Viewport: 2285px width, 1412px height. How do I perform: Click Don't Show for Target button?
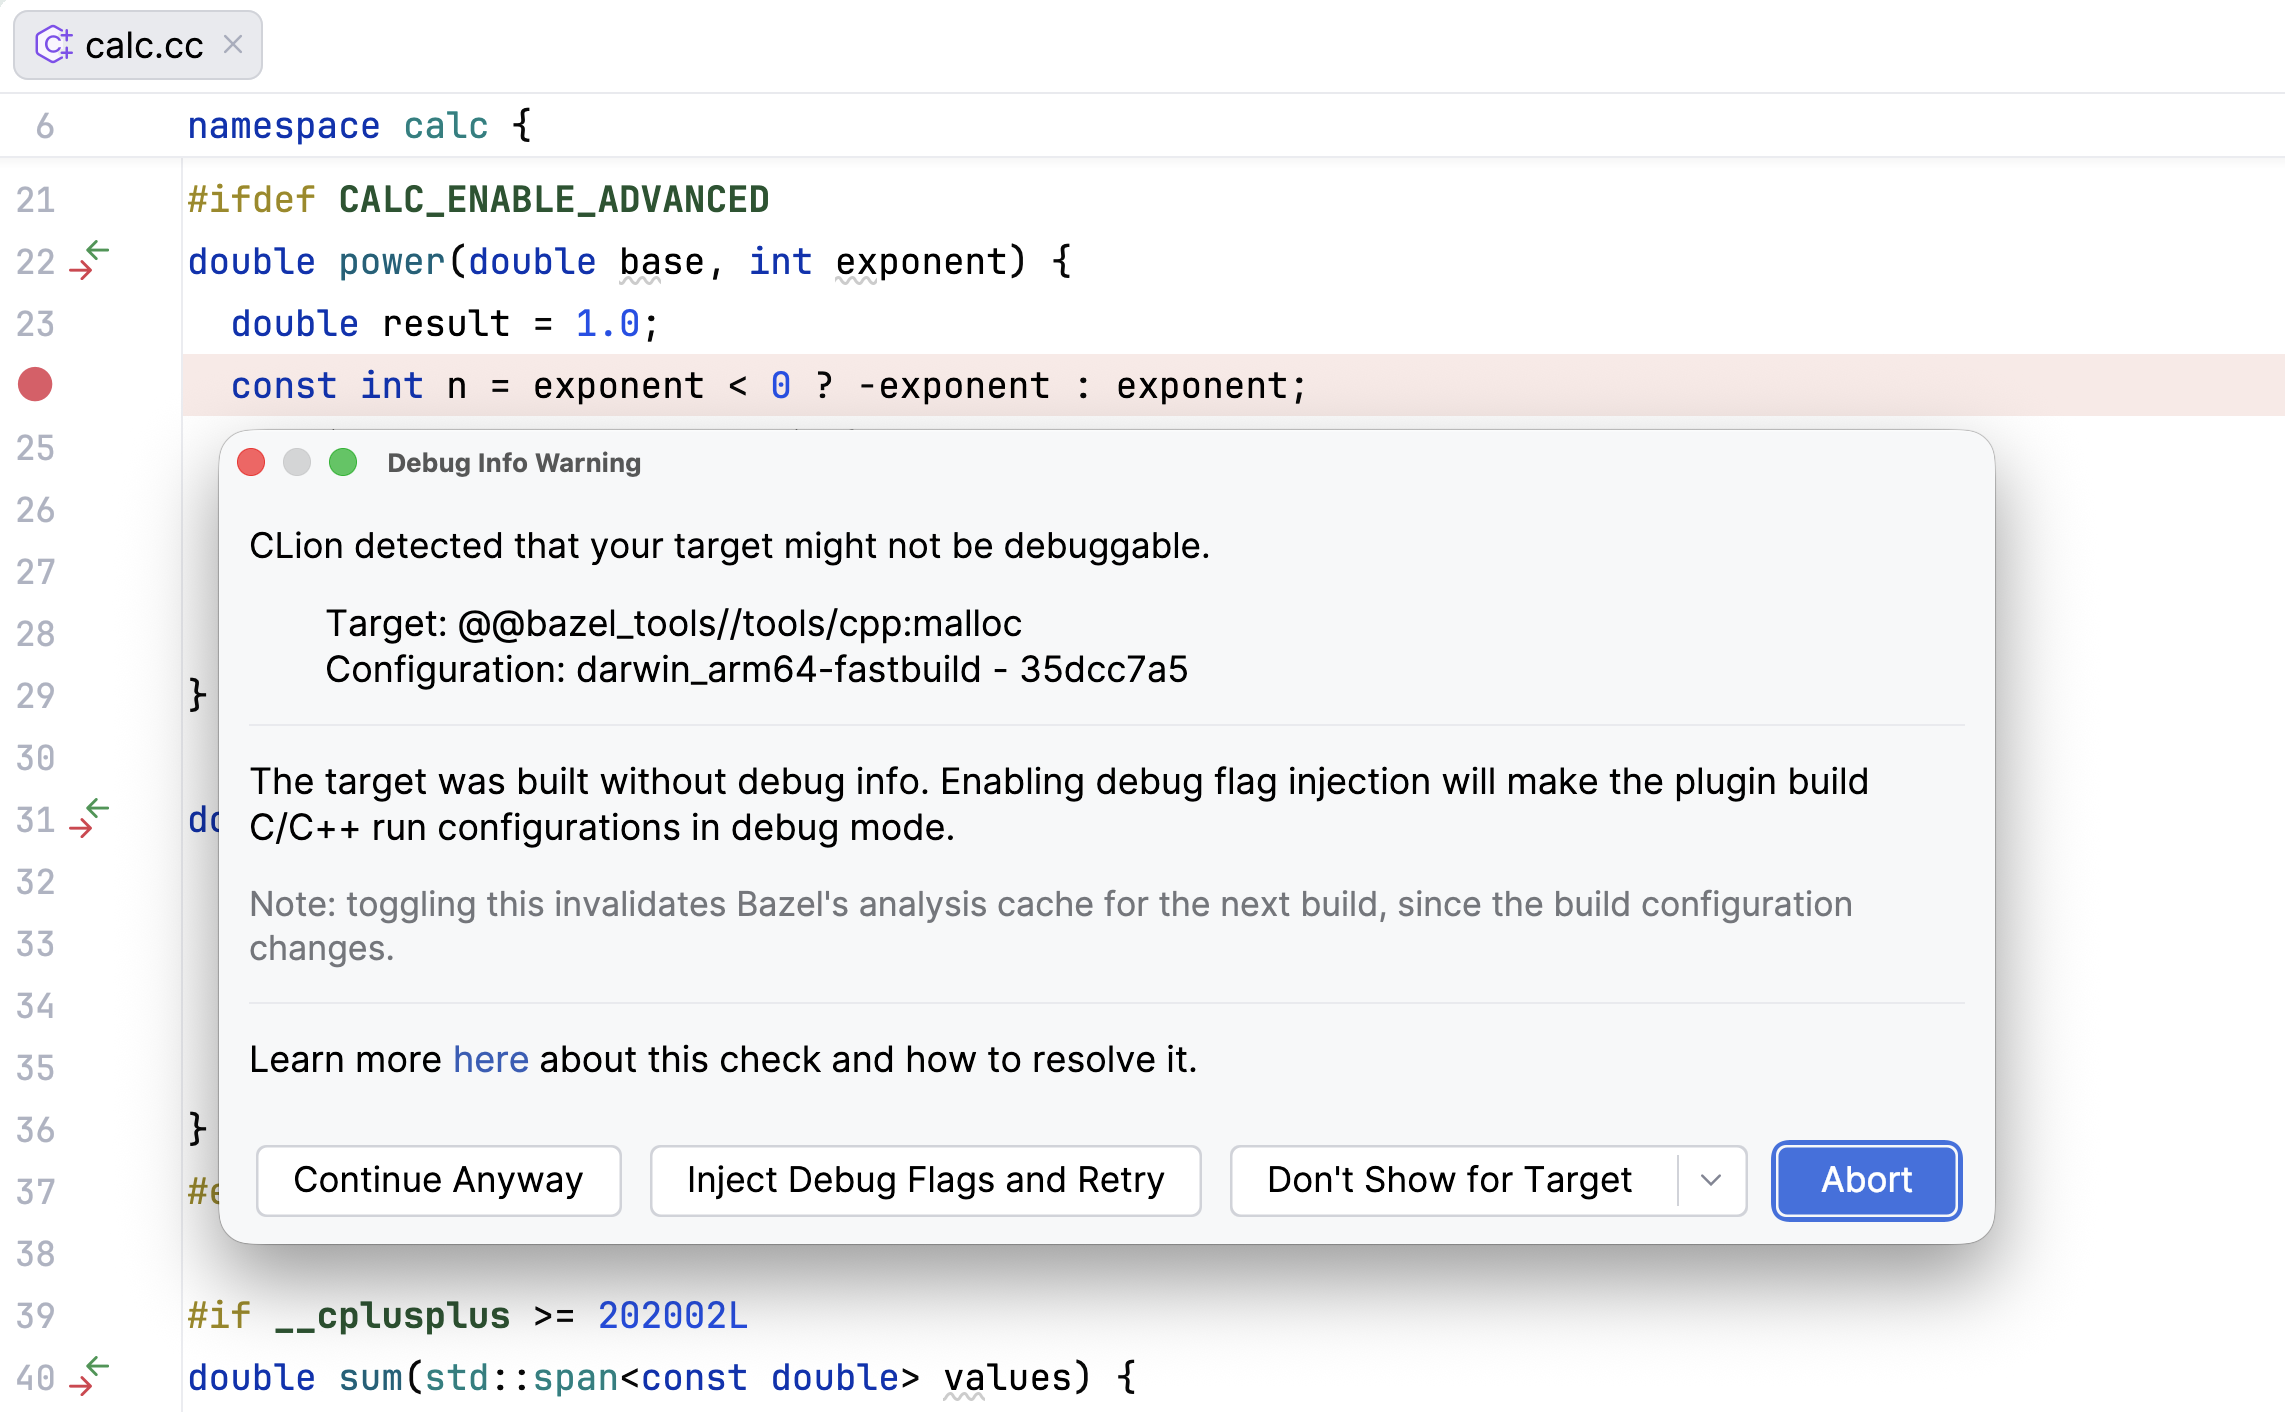pos(1453,1180)
